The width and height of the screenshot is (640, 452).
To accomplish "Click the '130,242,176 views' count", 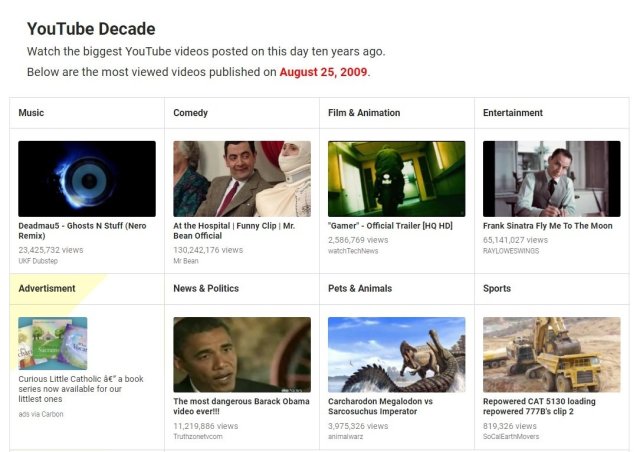I will tap(208, 250).
